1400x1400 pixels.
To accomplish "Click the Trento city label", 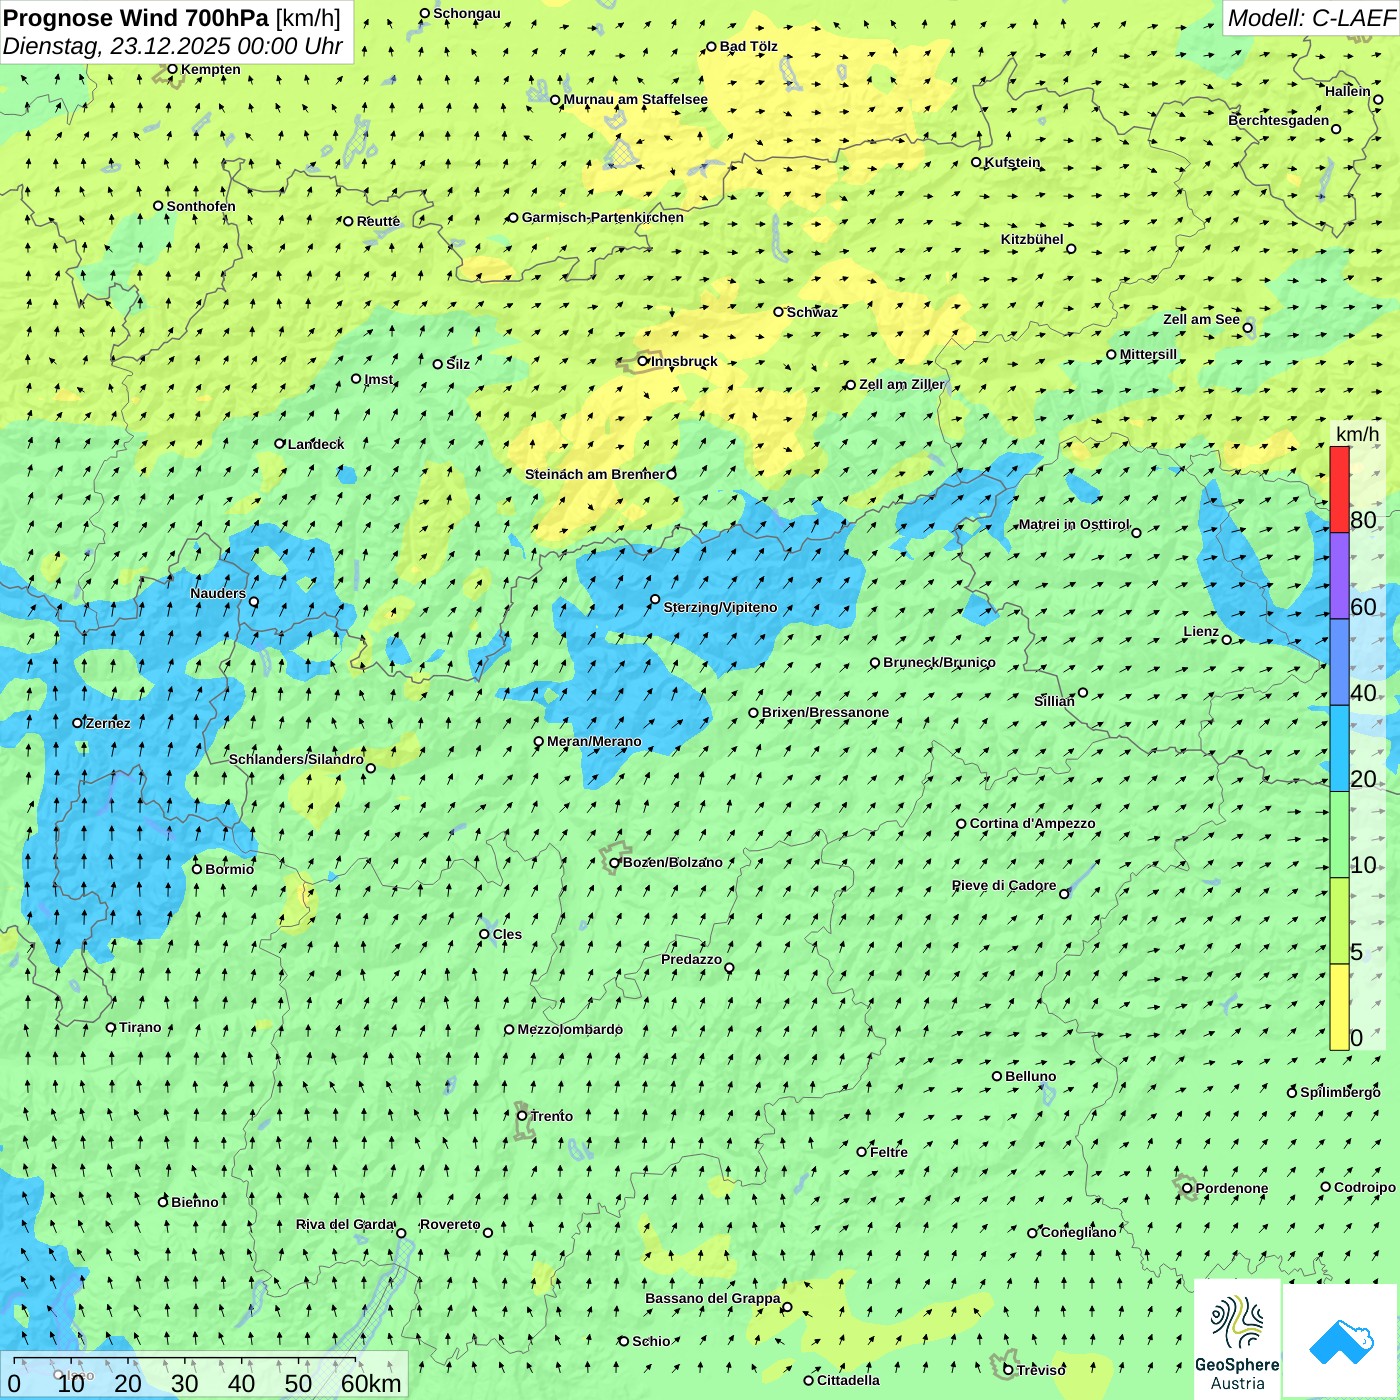I will click(x=551, y=1116).
